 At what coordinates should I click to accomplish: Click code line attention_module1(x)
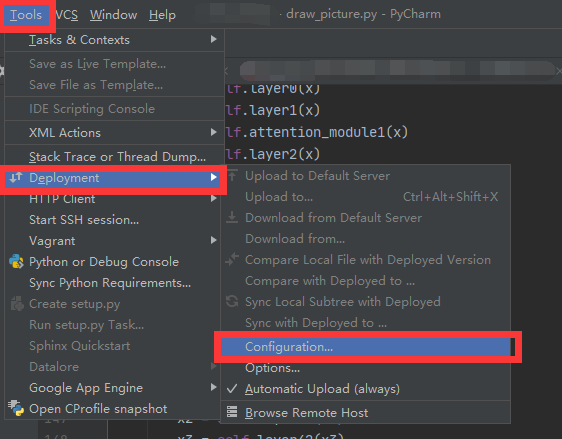pyautogui.click(x=317, y=132)
